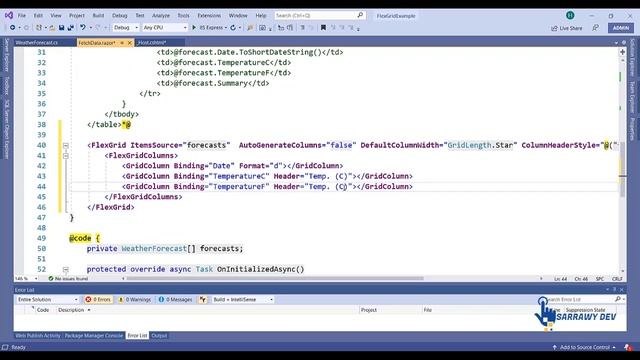Click the Quick Launch search box
640x360 pixels.
[320, 16]
